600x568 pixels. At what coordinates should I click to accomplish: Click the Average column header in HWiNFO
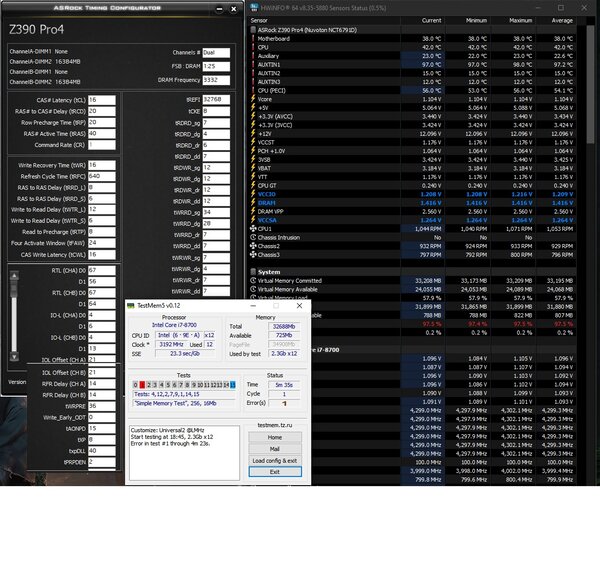point(562,21)
